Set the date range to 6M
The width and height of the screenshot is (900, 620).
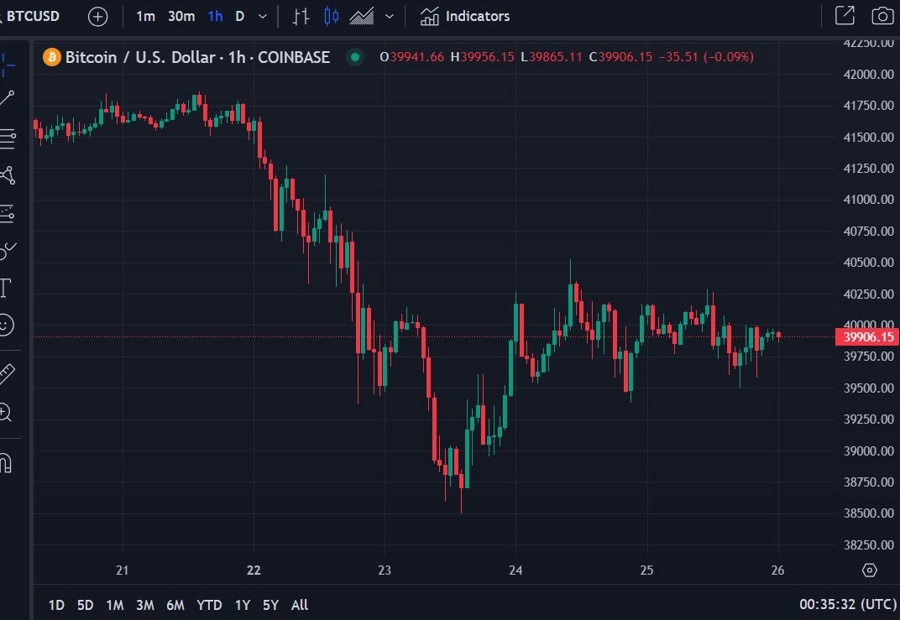coord(176,605)
